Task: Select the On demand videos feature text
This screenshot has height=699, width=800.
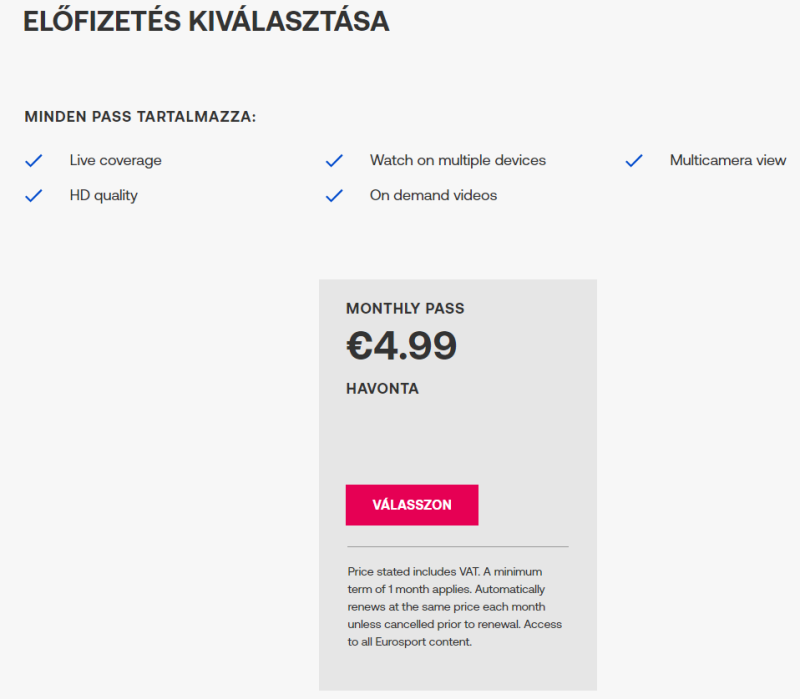Action: [x=433, y=196]
